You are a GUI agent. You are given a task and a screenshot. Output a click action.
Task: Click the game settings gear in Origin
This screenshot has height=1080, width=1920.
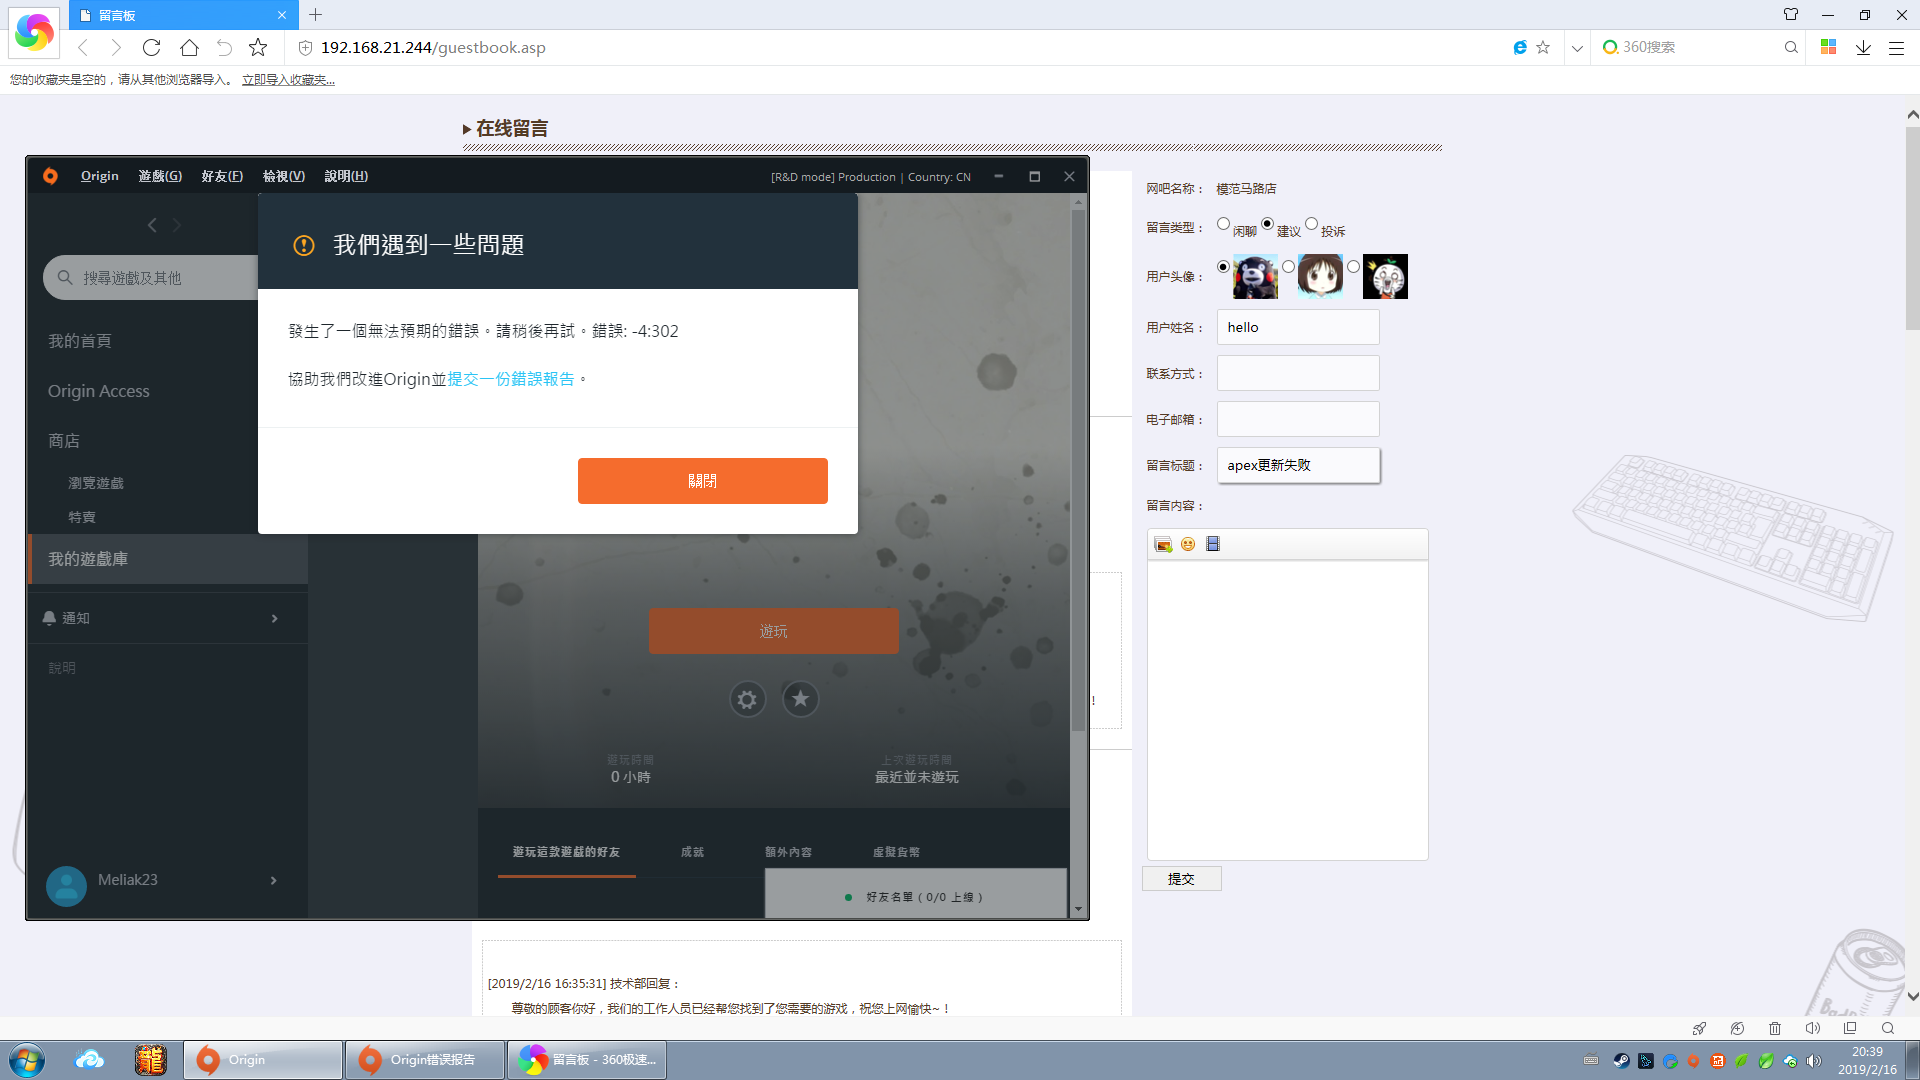pos(747,699)
